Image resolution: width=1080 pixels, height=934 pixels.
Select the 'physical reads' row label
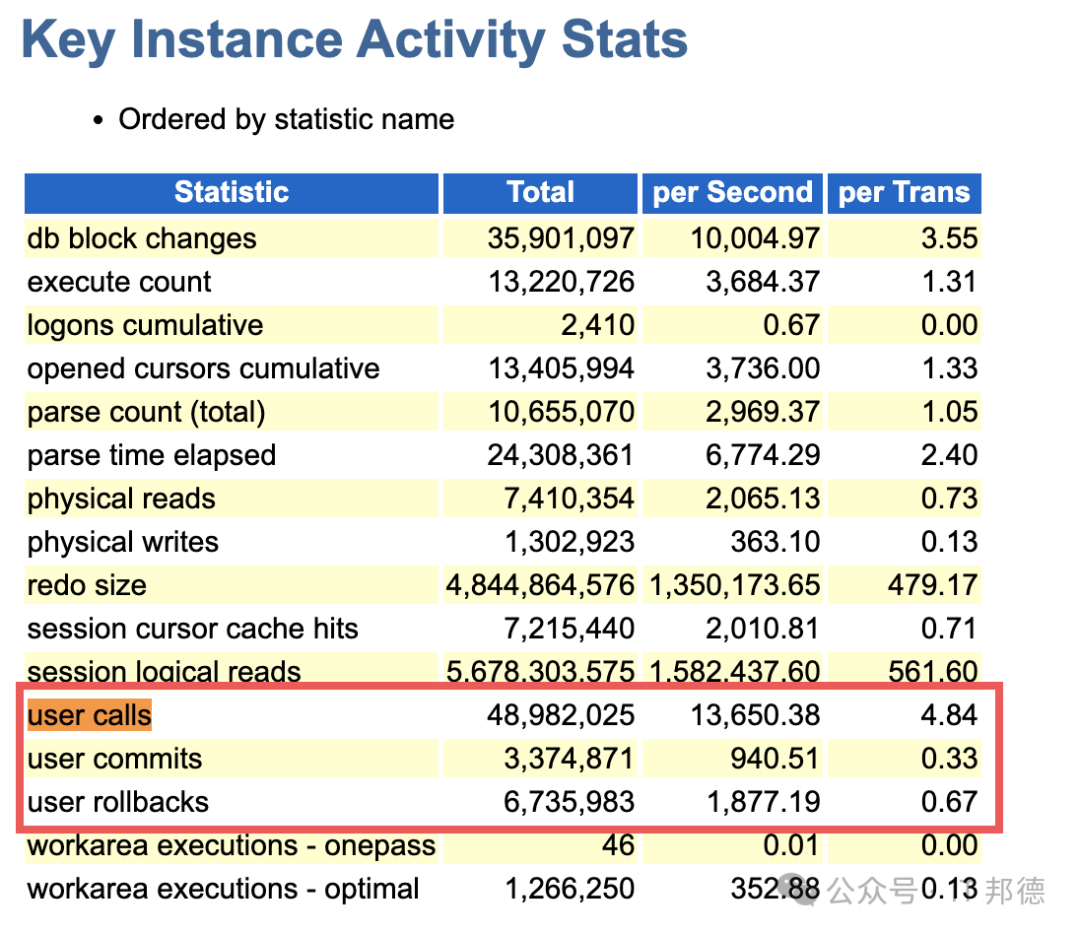(121, 499)
